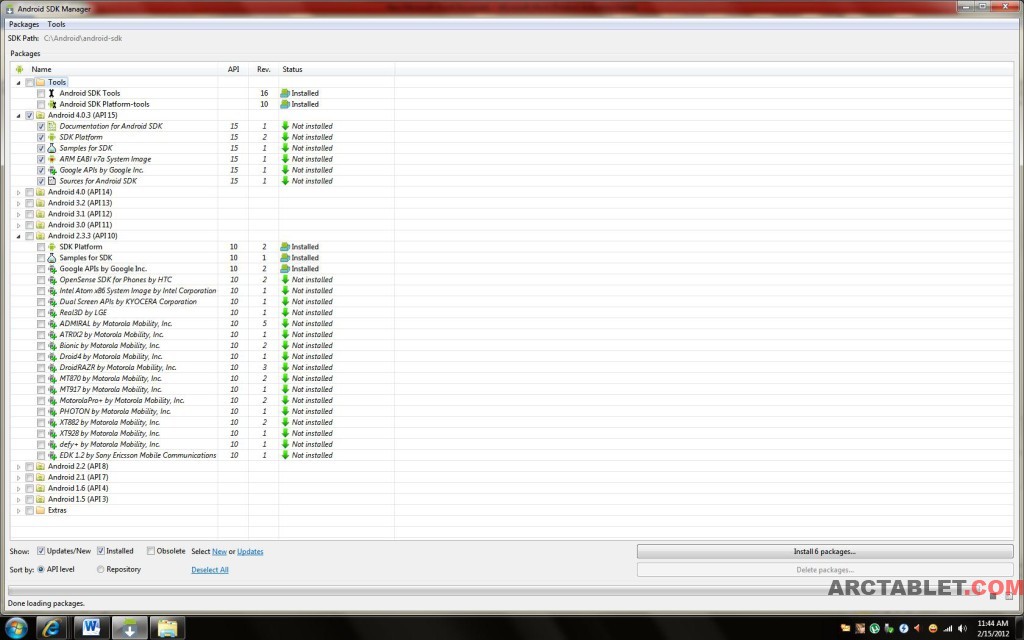This screenshot has width=1024, height=640.
Task: Click the API column header
Action: pos(233,69)
